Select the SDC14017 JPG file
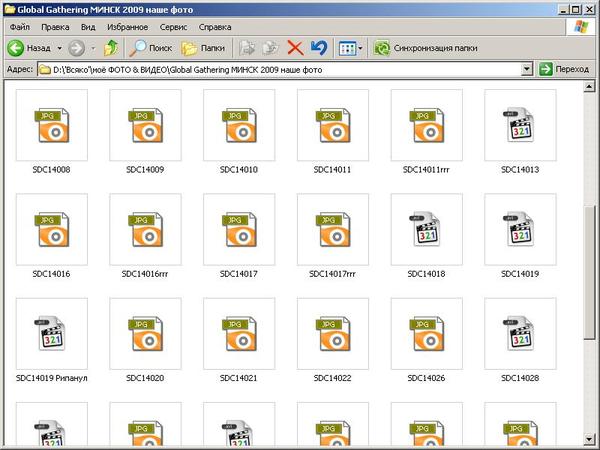The width and height of the screenshot is (600, 450). (239, 236)
